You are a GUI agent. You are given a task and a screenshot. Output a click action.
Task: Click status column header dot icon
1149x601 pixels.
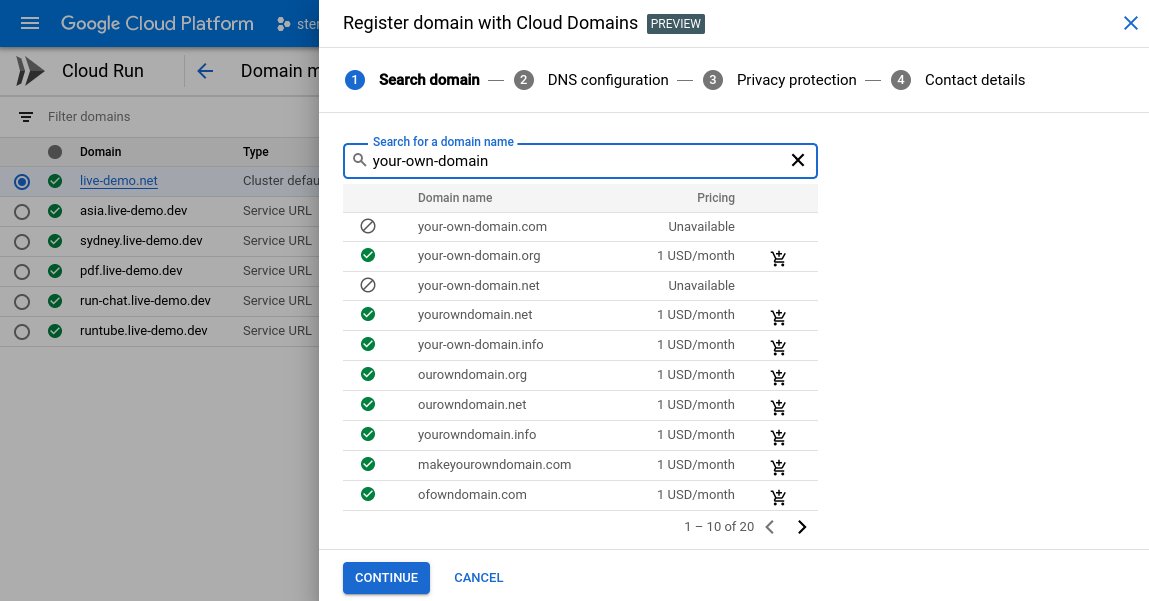coord(55,152)
